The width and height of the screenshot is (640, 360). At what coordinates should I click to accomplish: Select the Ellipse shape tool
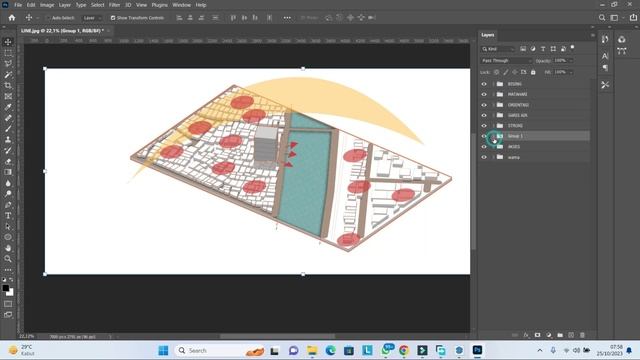click(8, 237)
